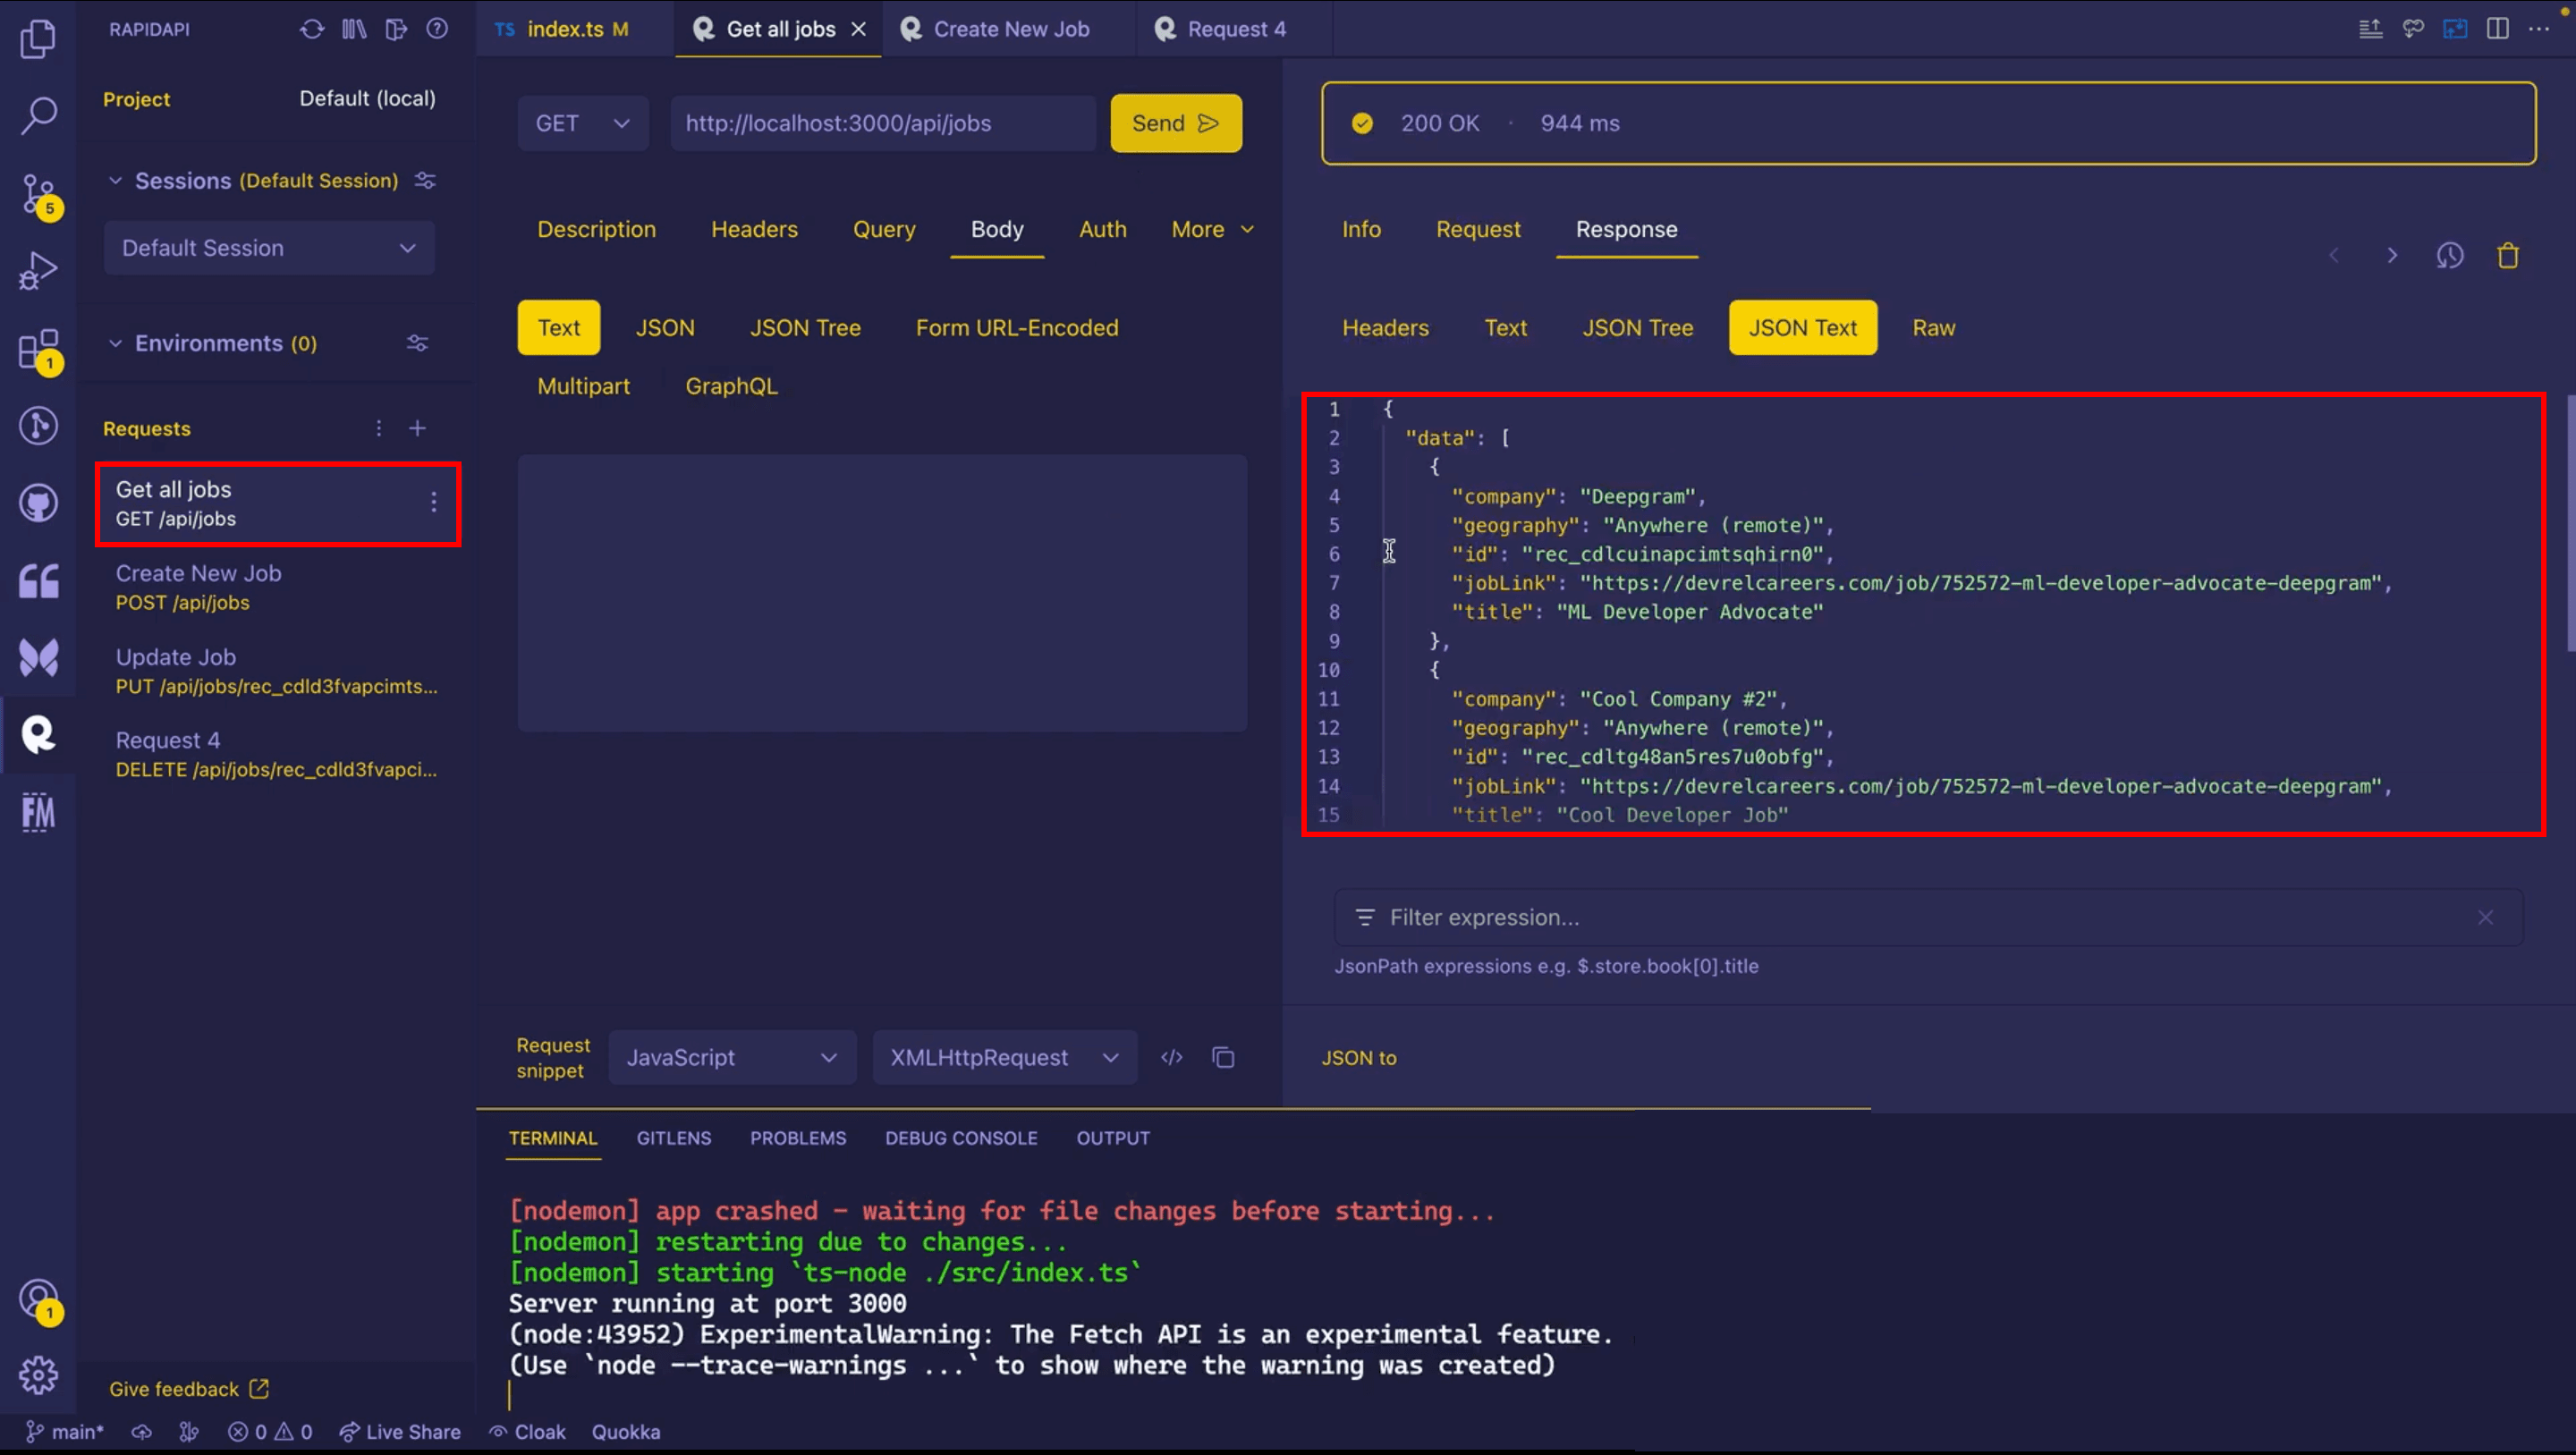Copy the request snippet to clipboard

click(x=1223, y=1058)
